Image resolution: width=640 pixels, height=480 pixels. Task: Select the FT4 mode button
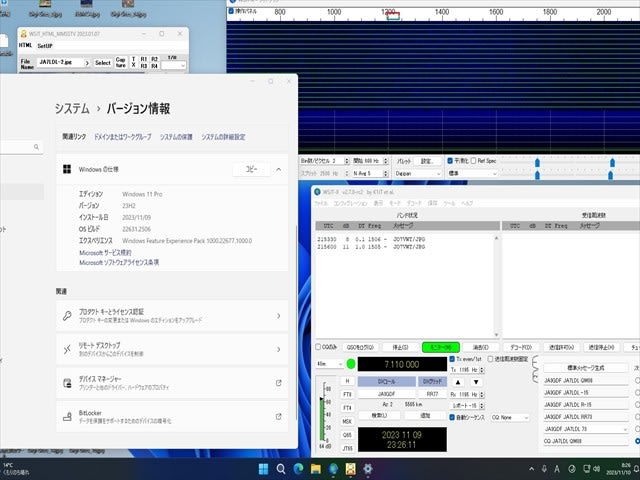(x=347, y=408)
